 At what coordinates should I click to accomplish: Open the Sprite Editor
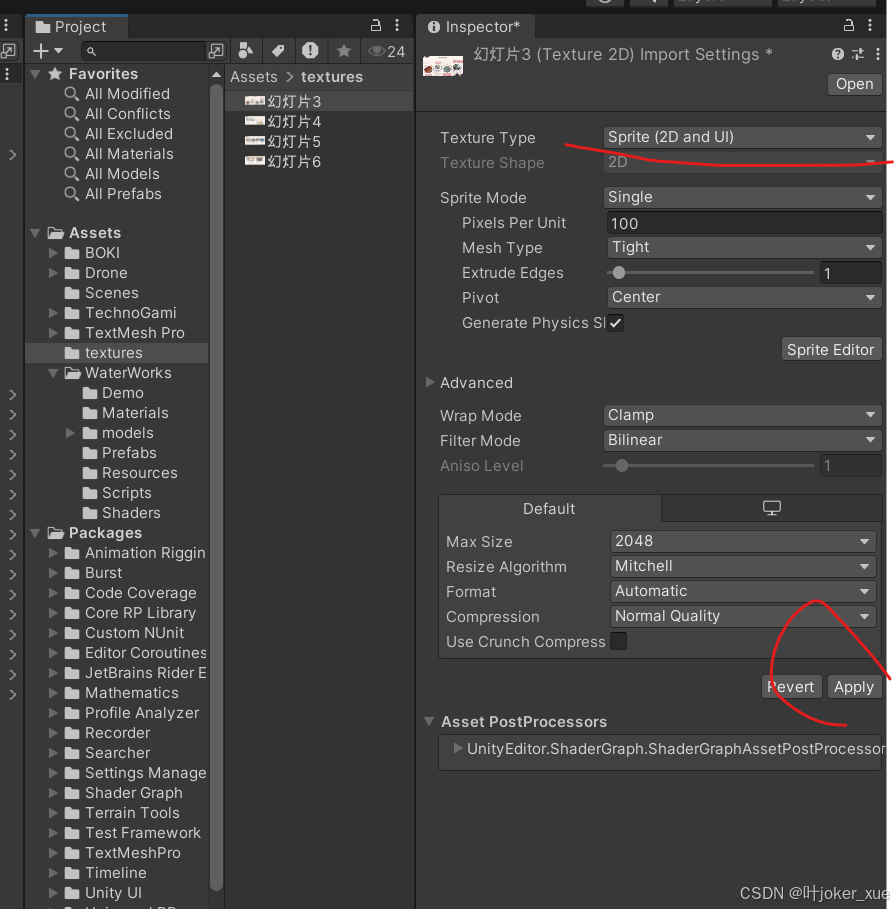tap(831, 349)
